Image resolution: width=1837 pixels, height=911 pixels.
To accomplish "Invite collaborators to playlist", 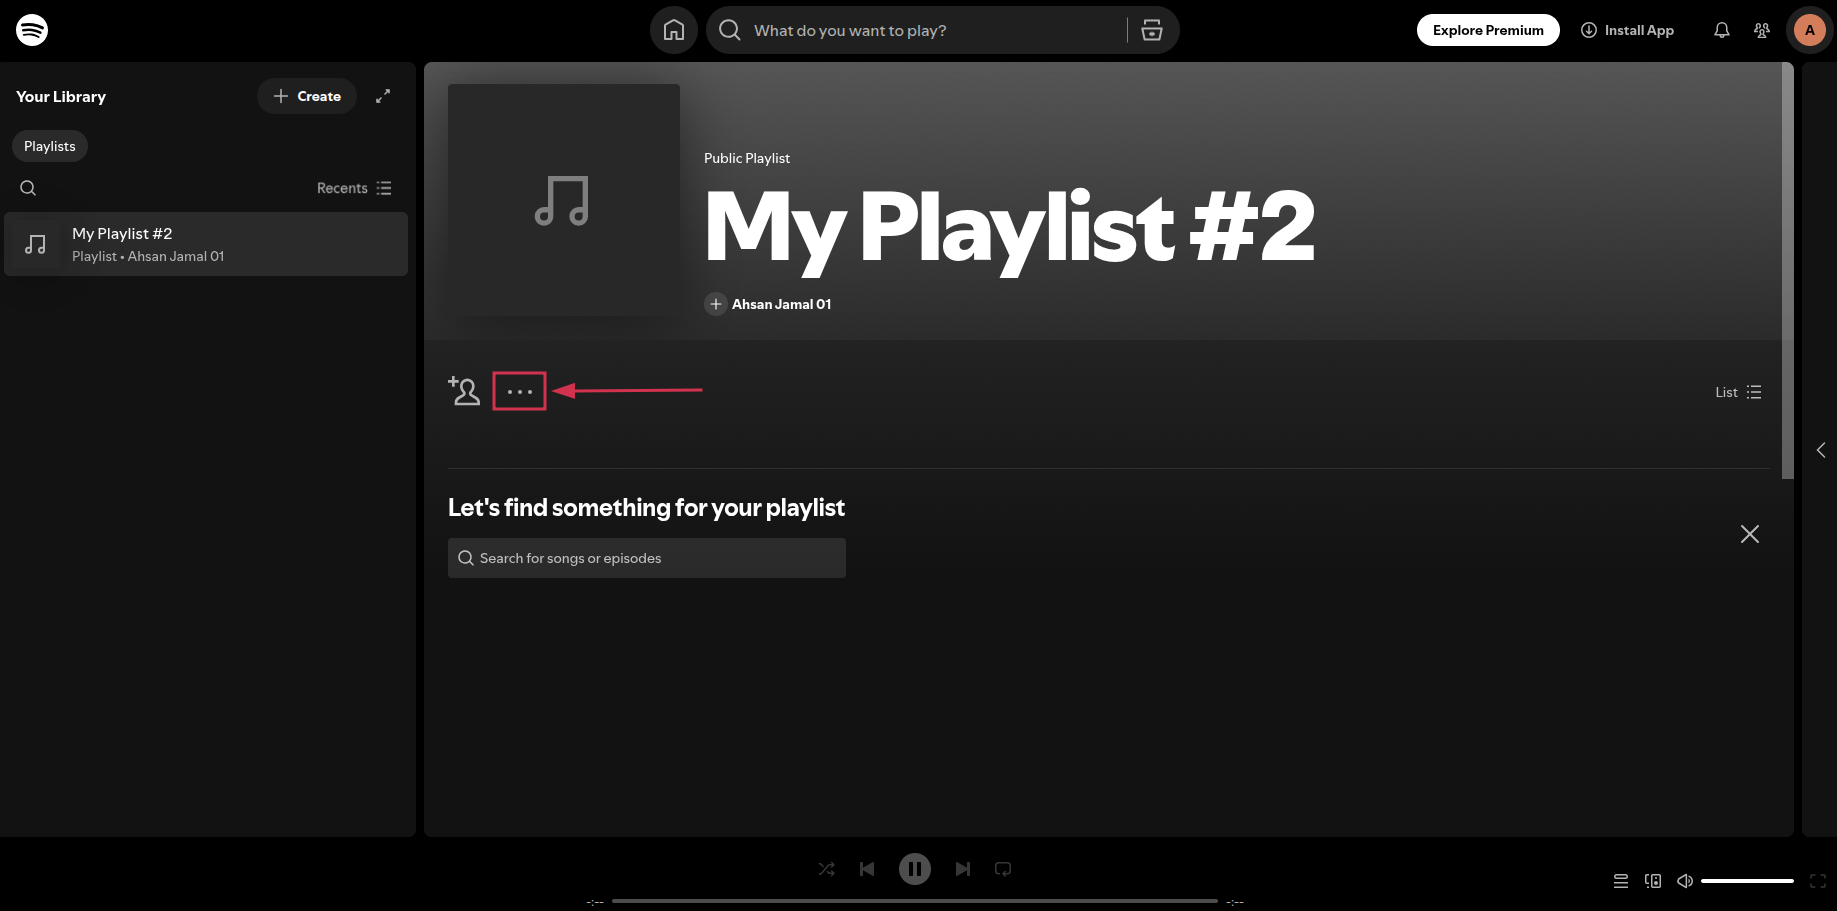I will point(464,391).
